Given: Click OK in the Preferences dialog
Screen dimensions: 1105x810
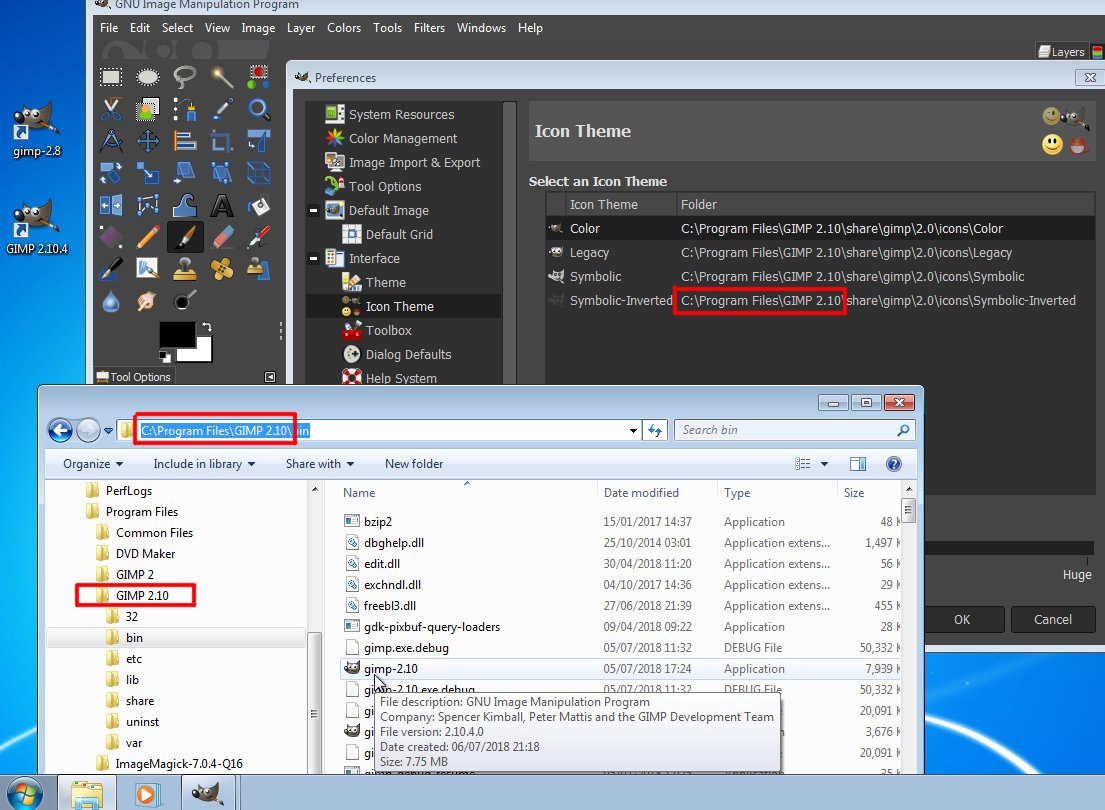Looking at the screenshot, I should pos(962,620).
